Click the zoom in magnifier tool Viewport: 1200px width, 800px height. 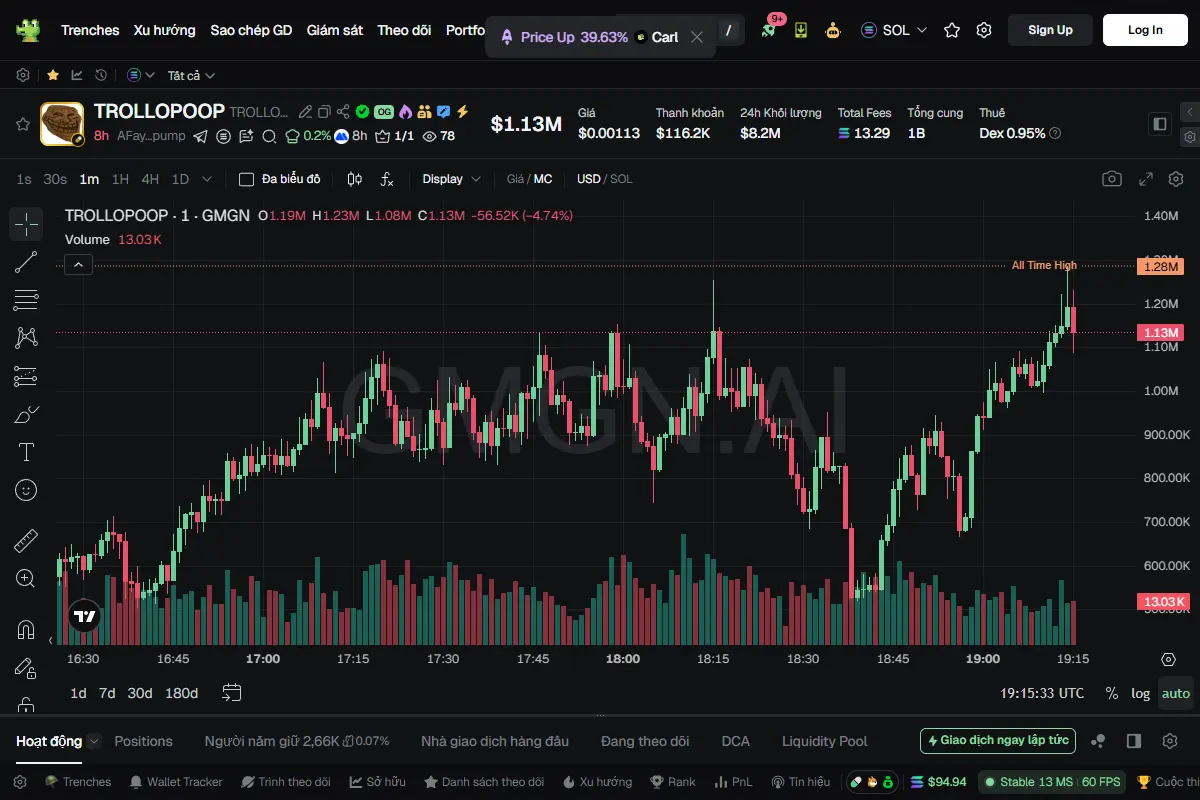point(26,578)
